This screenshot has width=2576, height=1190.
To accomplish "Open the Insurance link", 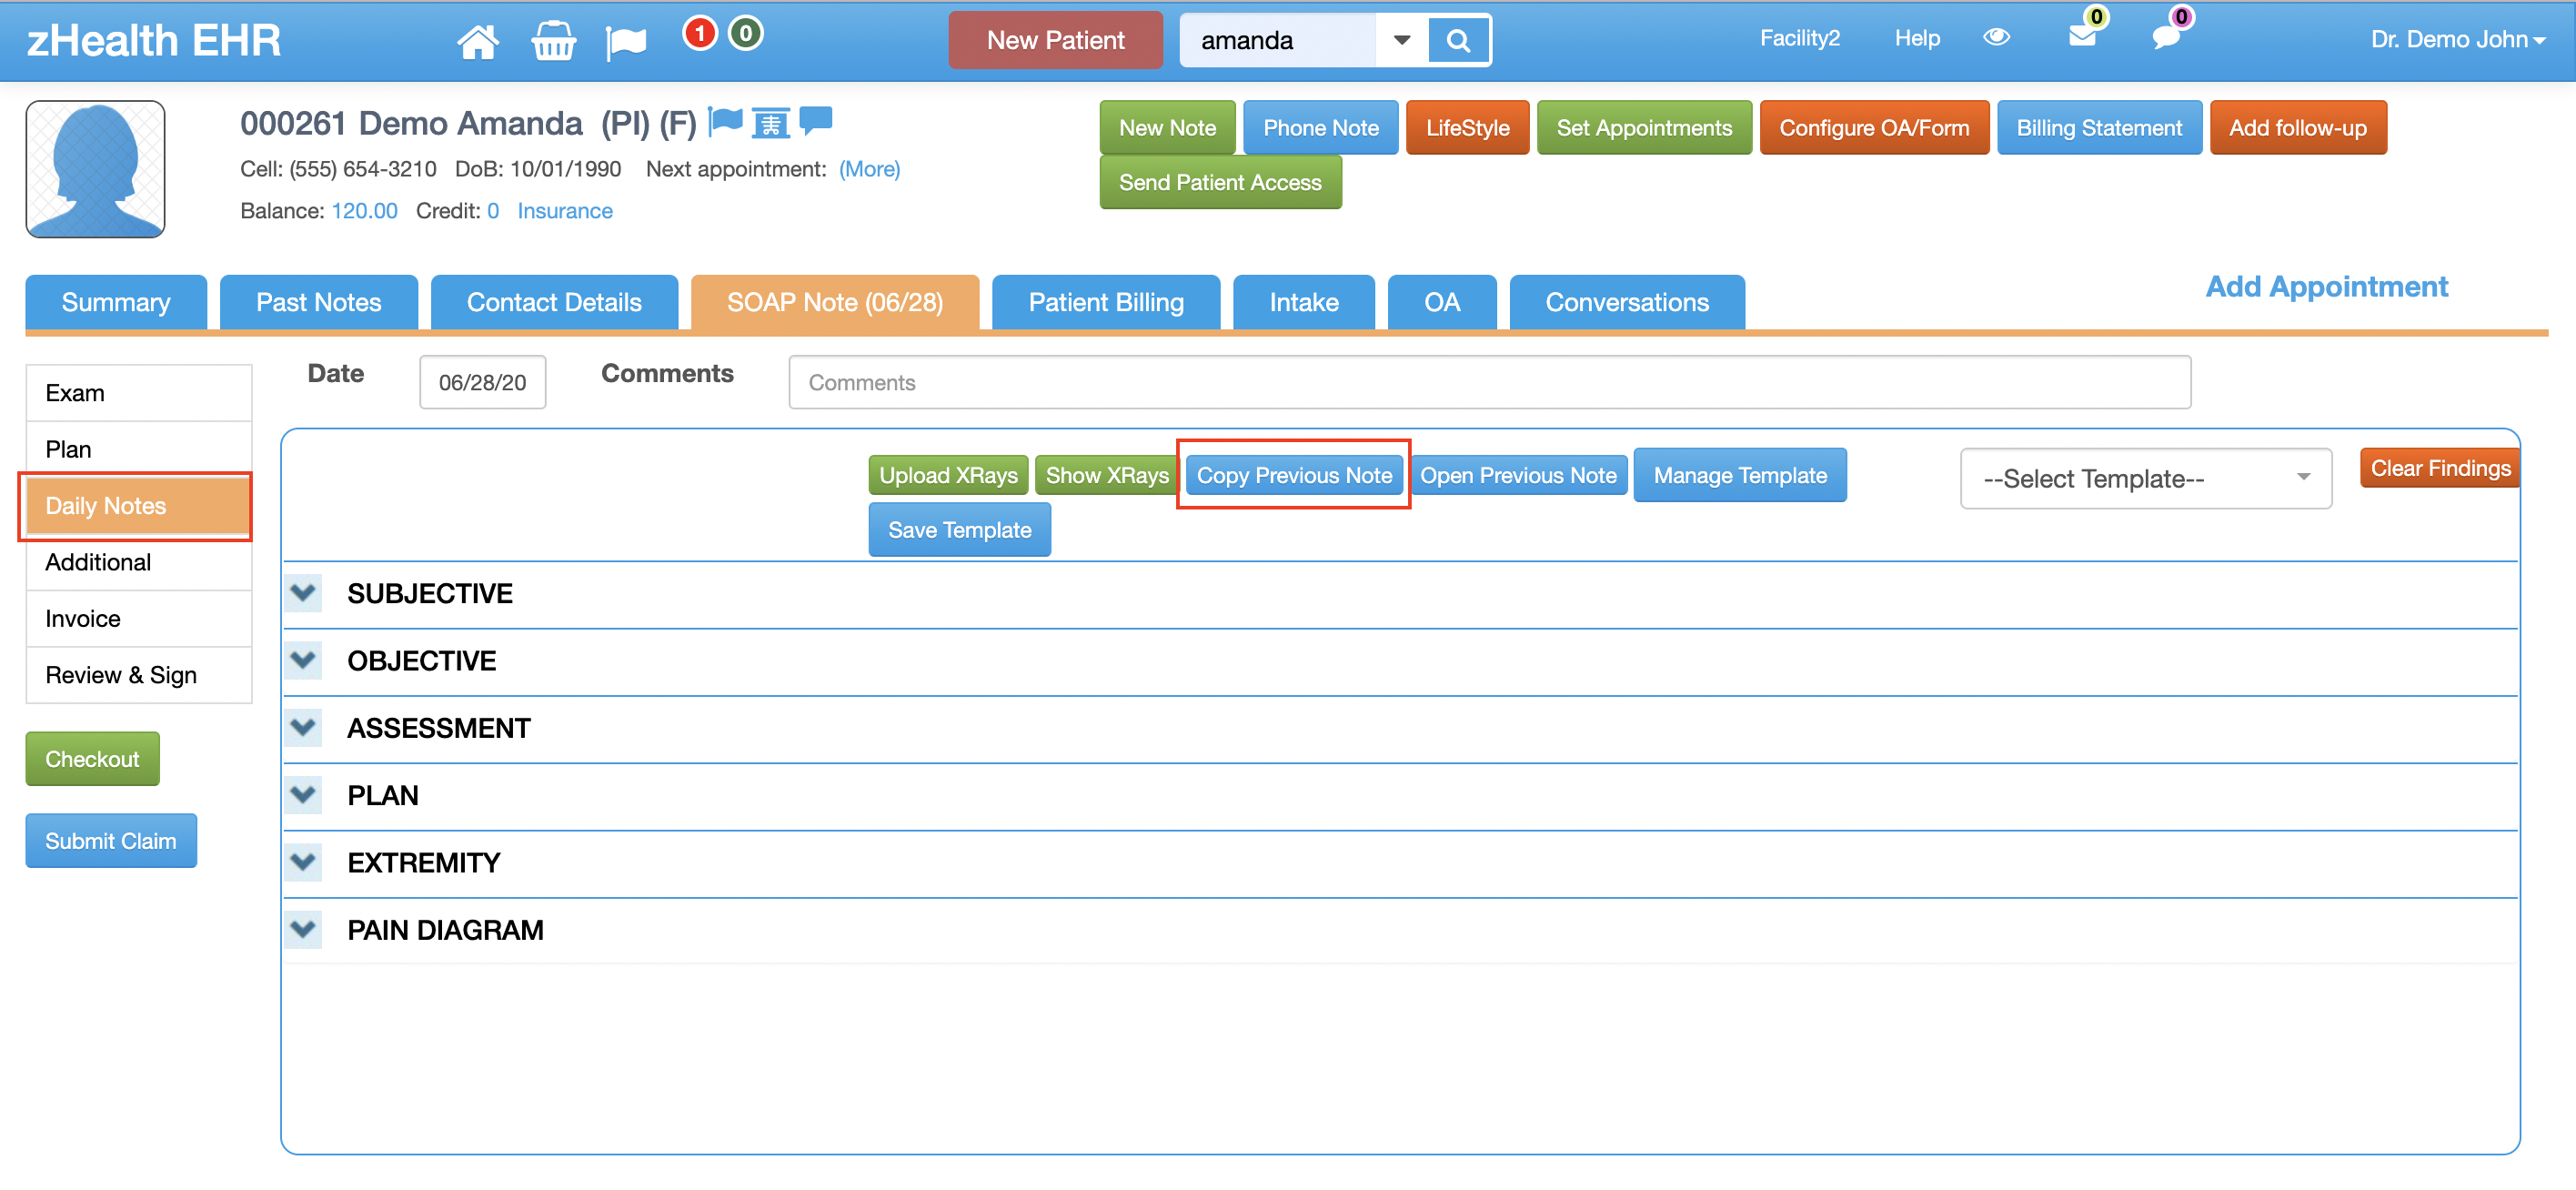I will click(565, 211).
